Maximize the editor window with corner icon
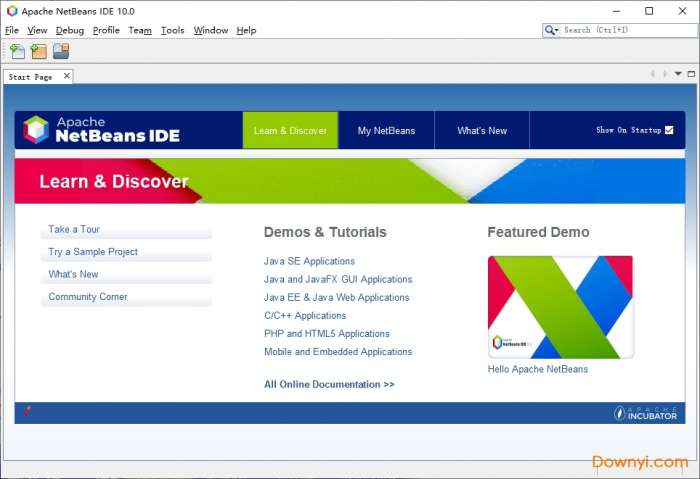Viewport: 700px width, 479px height. coord(690,74)
